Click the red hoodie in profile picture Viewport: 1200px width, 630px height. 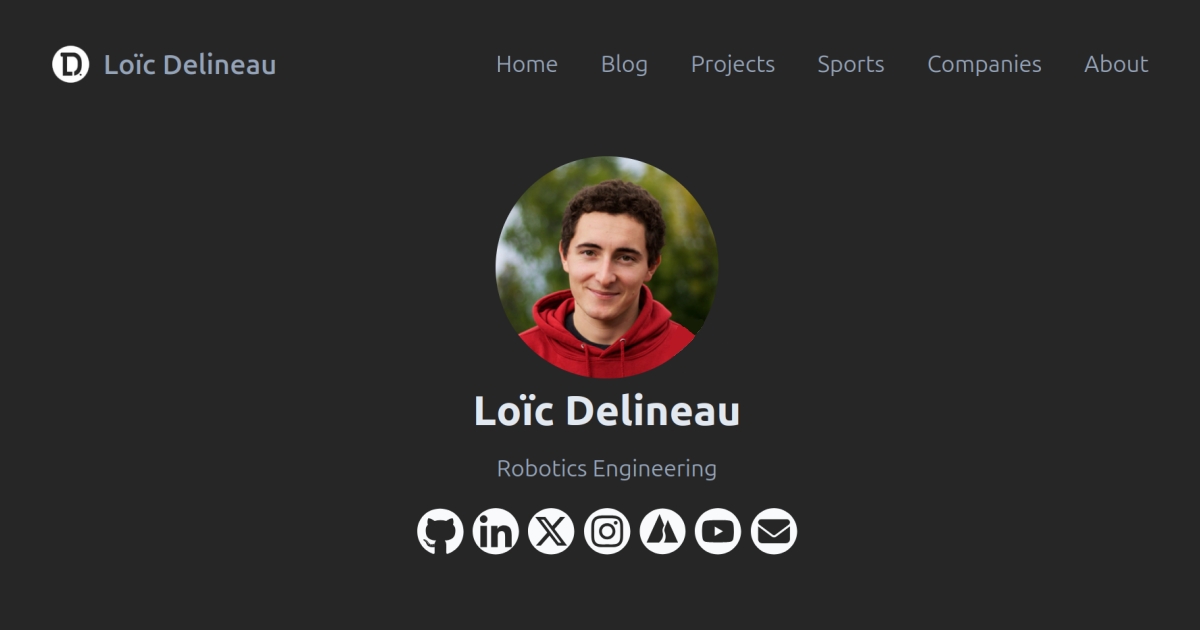coord(607,338)
